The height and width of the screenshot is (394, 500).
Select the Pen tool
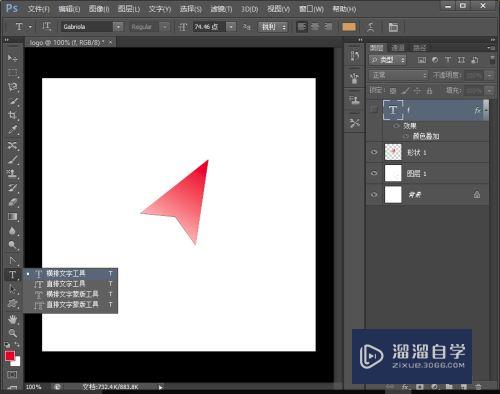pos(12,260)
